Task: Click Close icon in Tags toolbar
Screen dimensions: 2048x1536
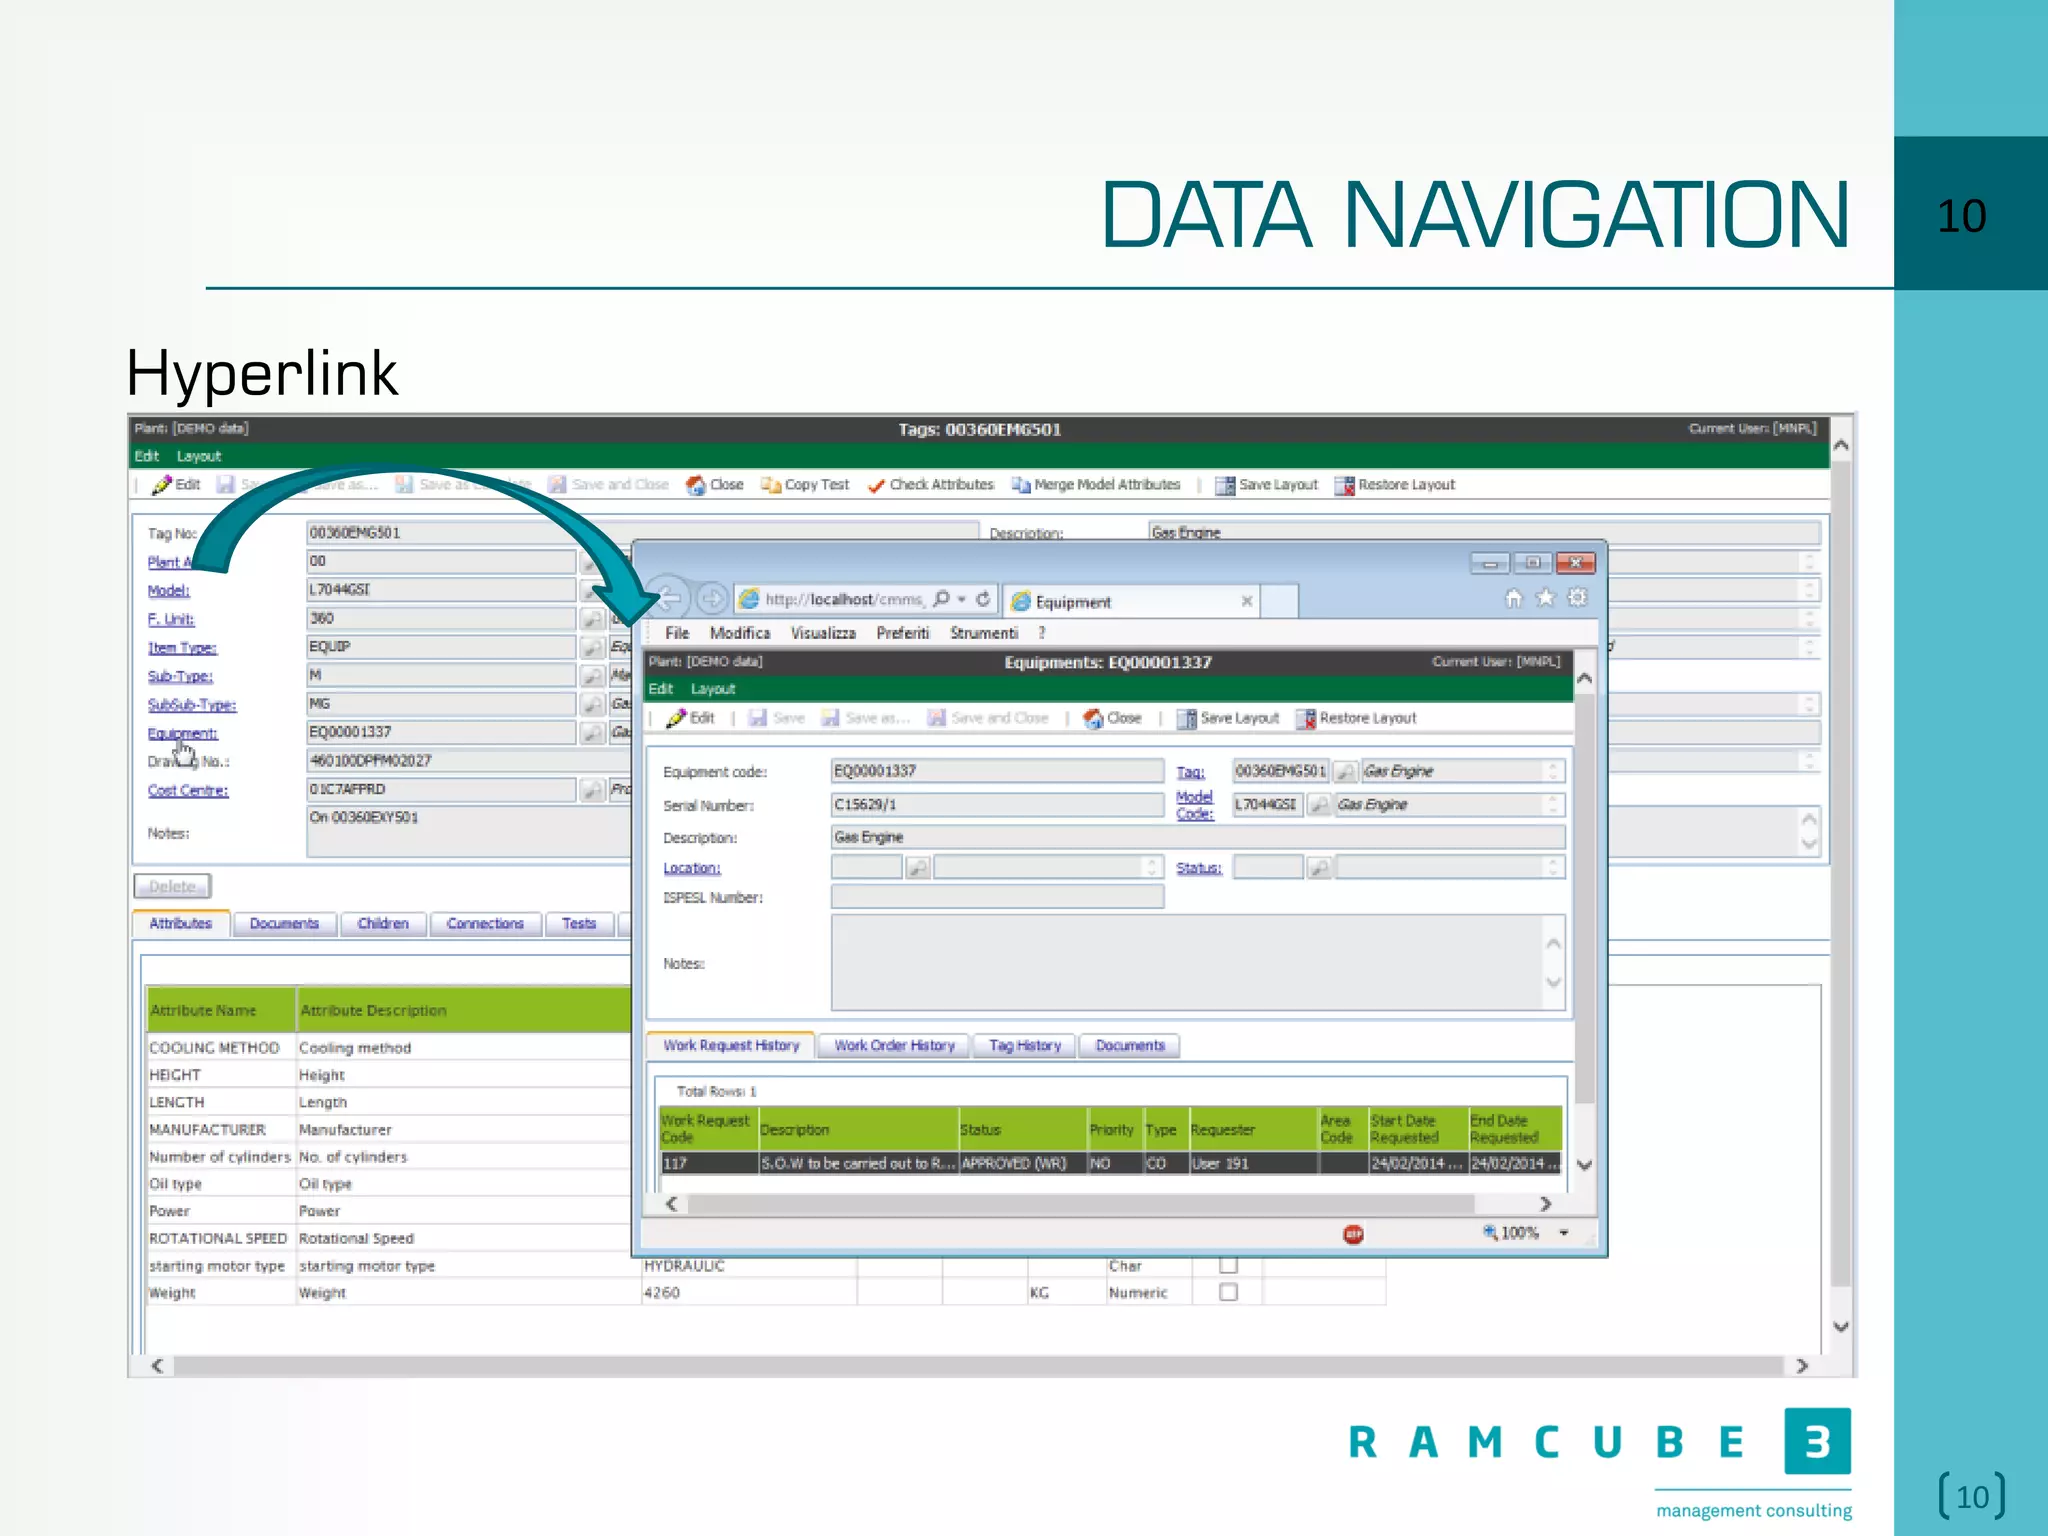Action: (x=696, y=485)
